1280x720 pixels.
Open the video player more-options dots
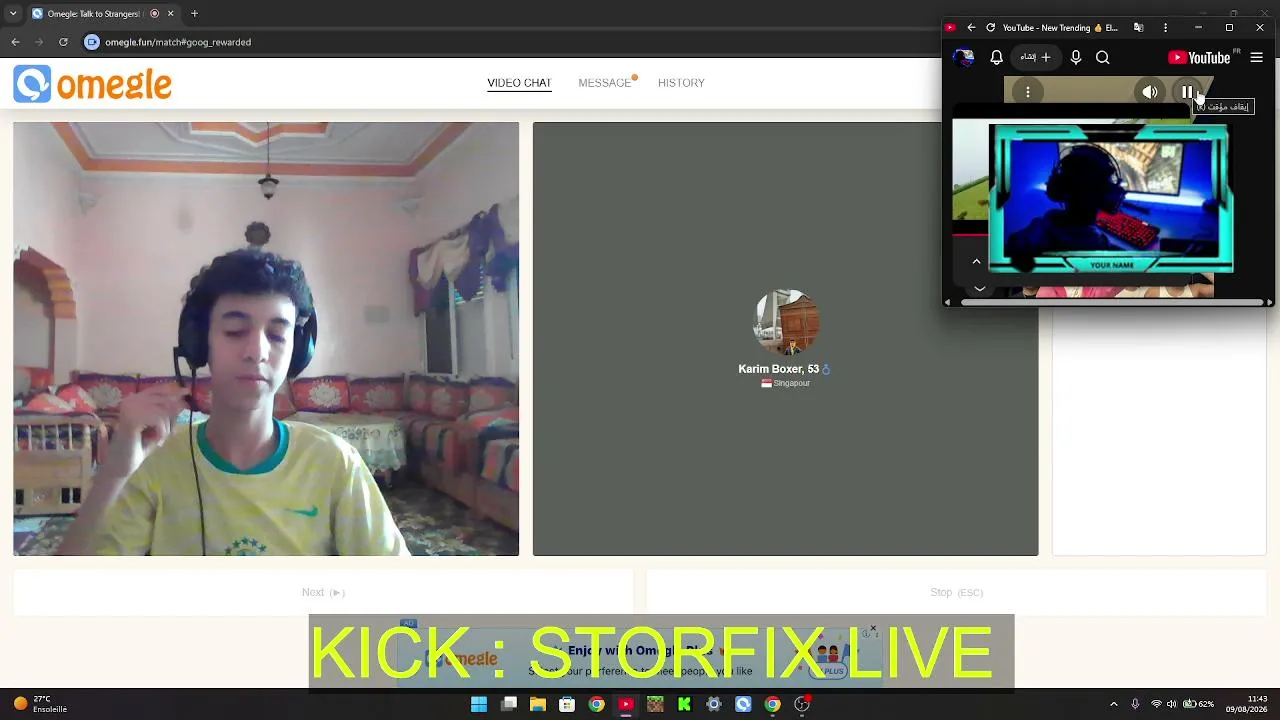click(x=1028, y=93)
